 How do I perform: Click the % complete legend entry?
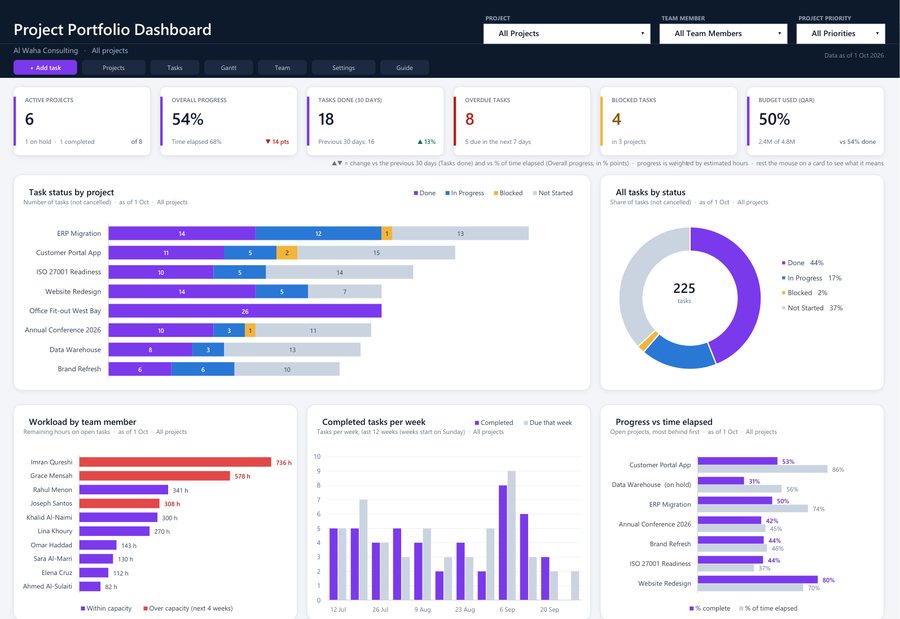pos(709,608)
